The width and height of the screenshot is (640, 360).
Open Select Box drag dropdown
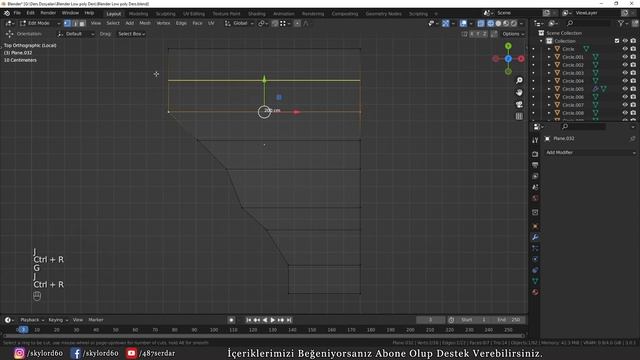click(131, 34)
